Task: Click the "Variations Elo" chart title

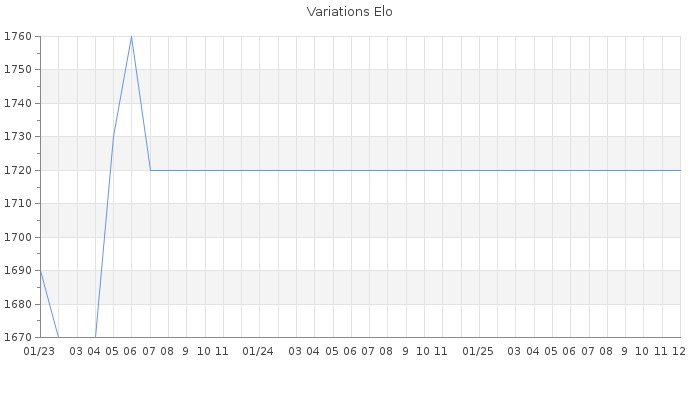Action: (x=349, y=12)
